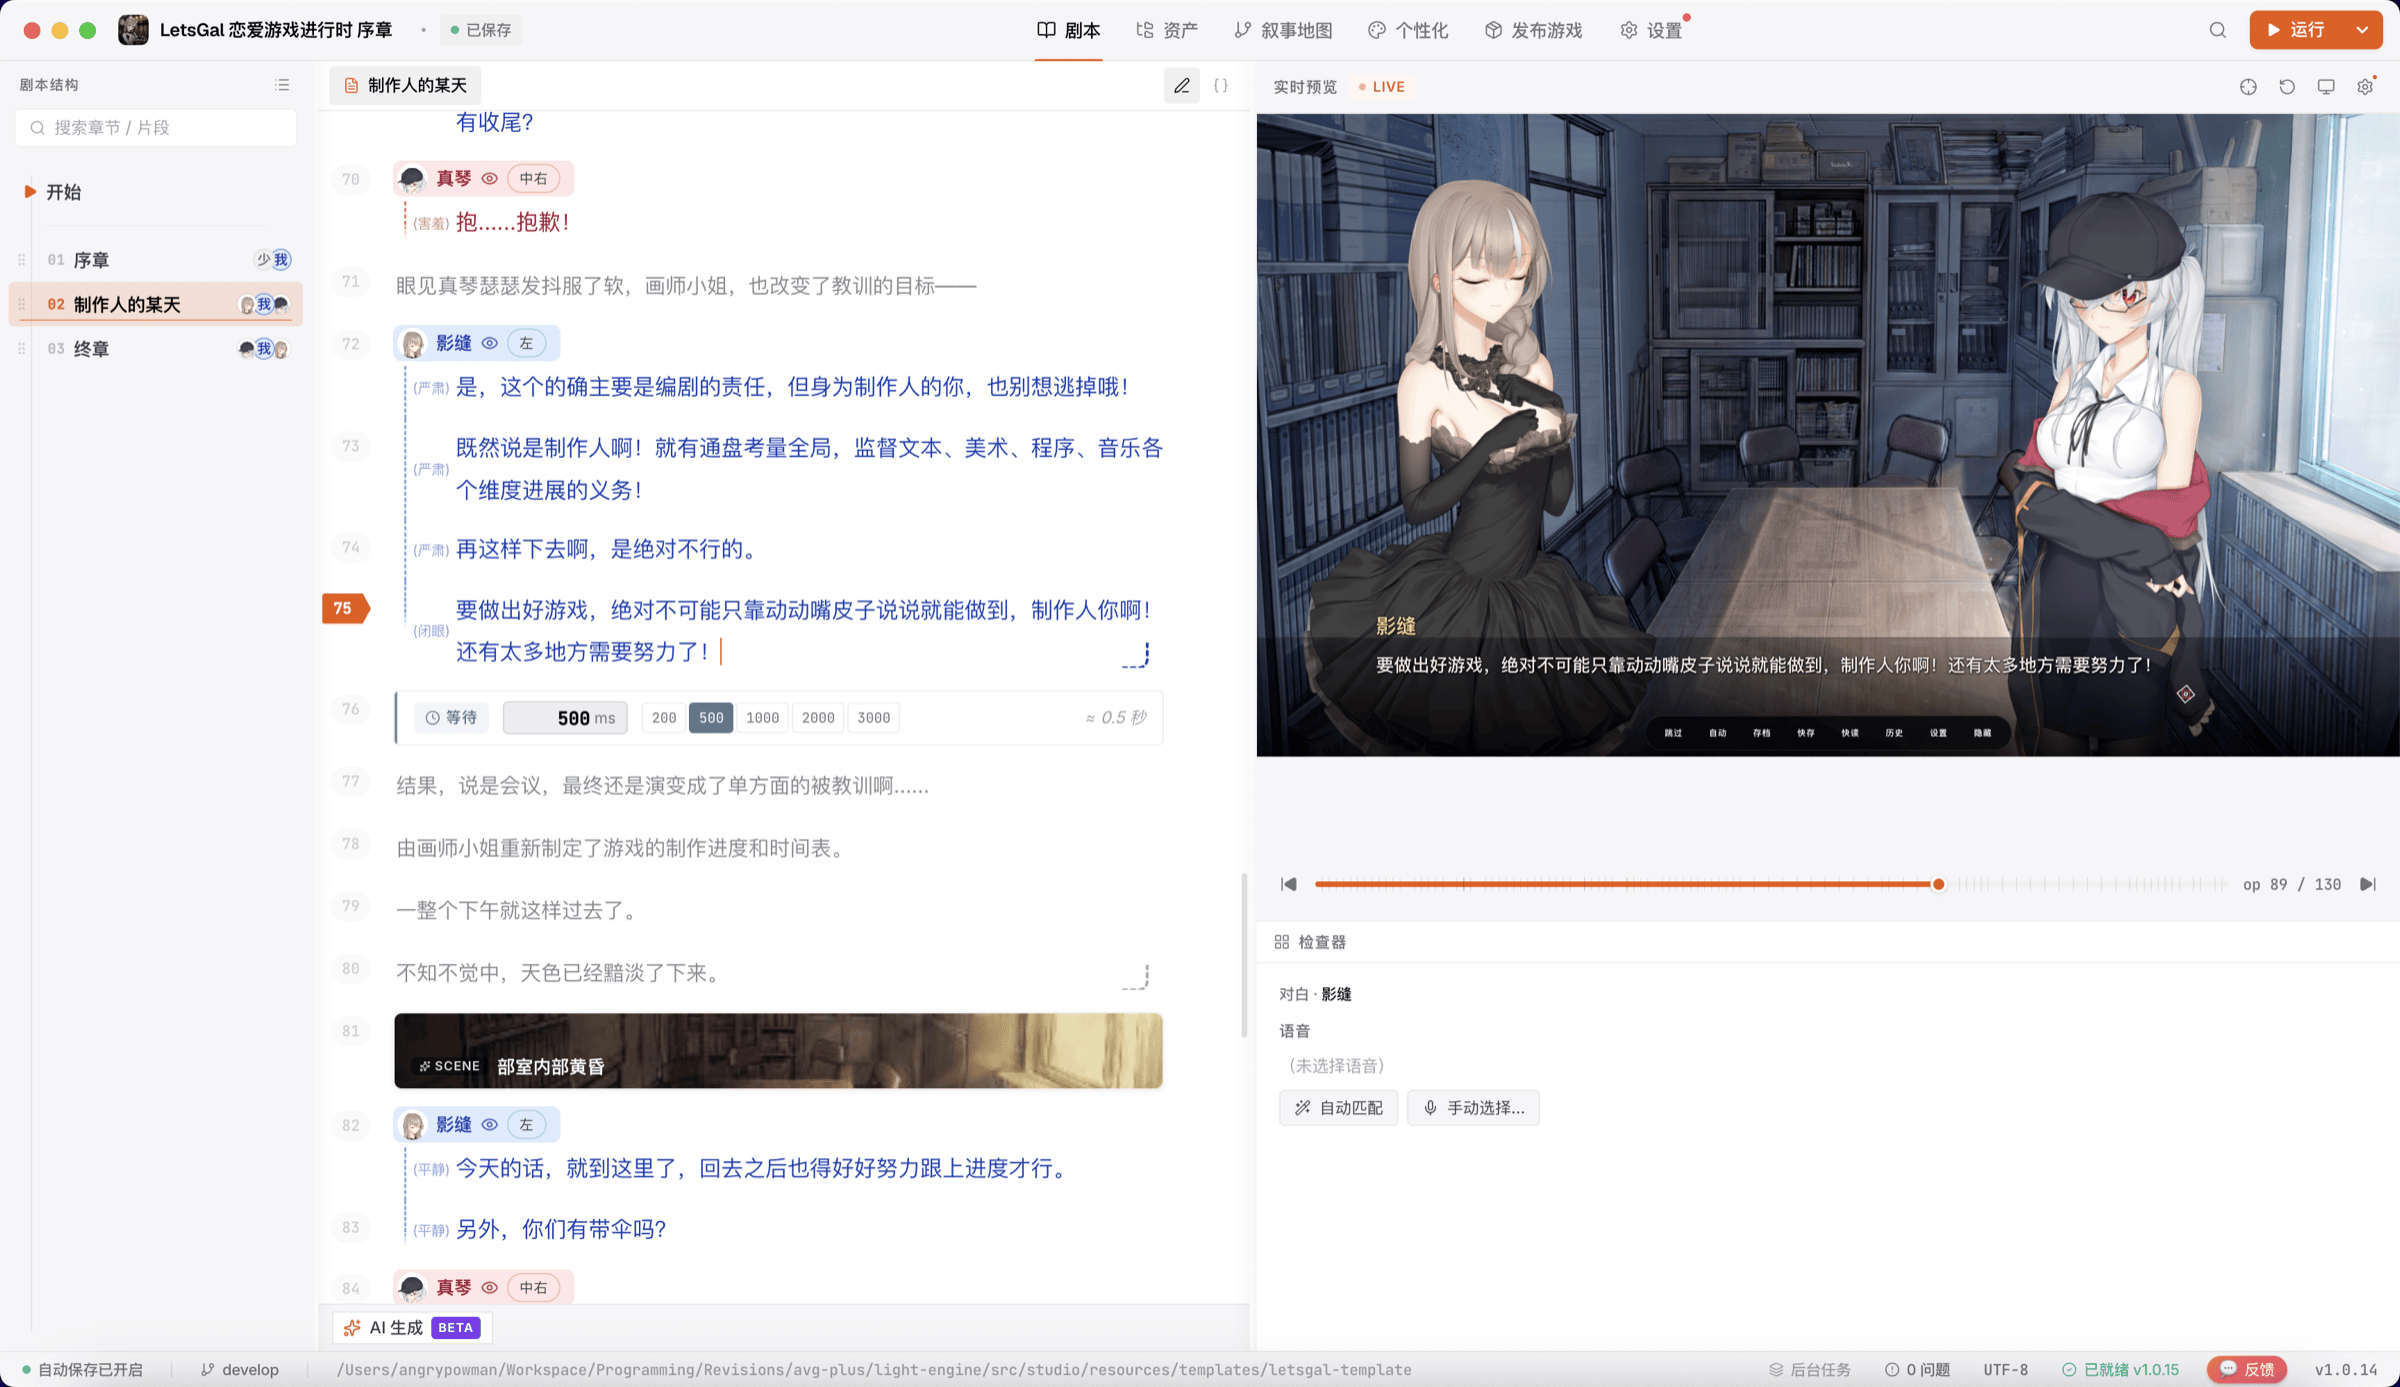Click the AI 生成 sparkle icon

pyautogui.click(x=352, y=1328)
